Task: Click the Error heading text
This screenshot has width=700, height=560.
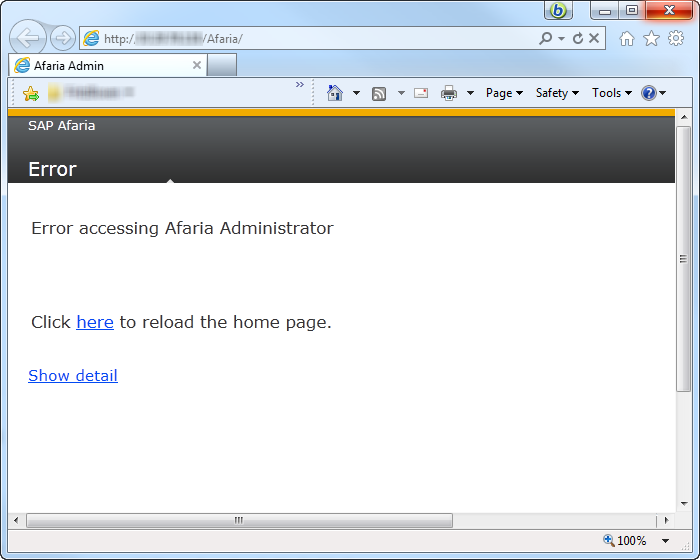Action: [52, 169]
